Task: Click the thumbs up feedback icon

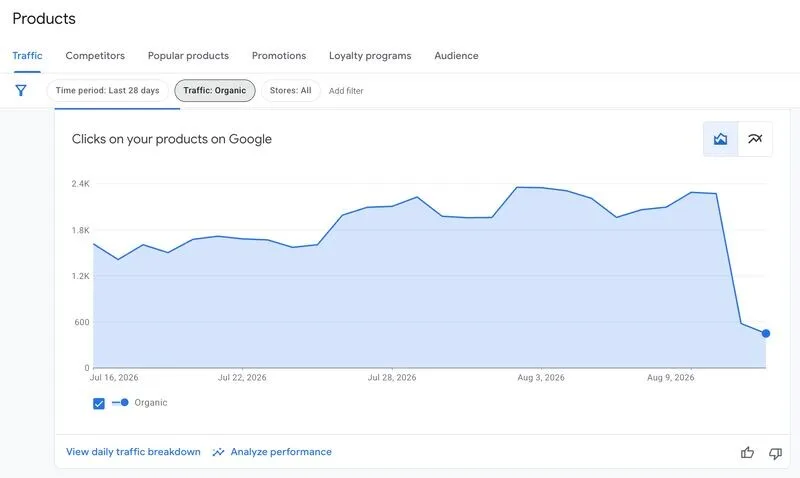Action: 747,452
